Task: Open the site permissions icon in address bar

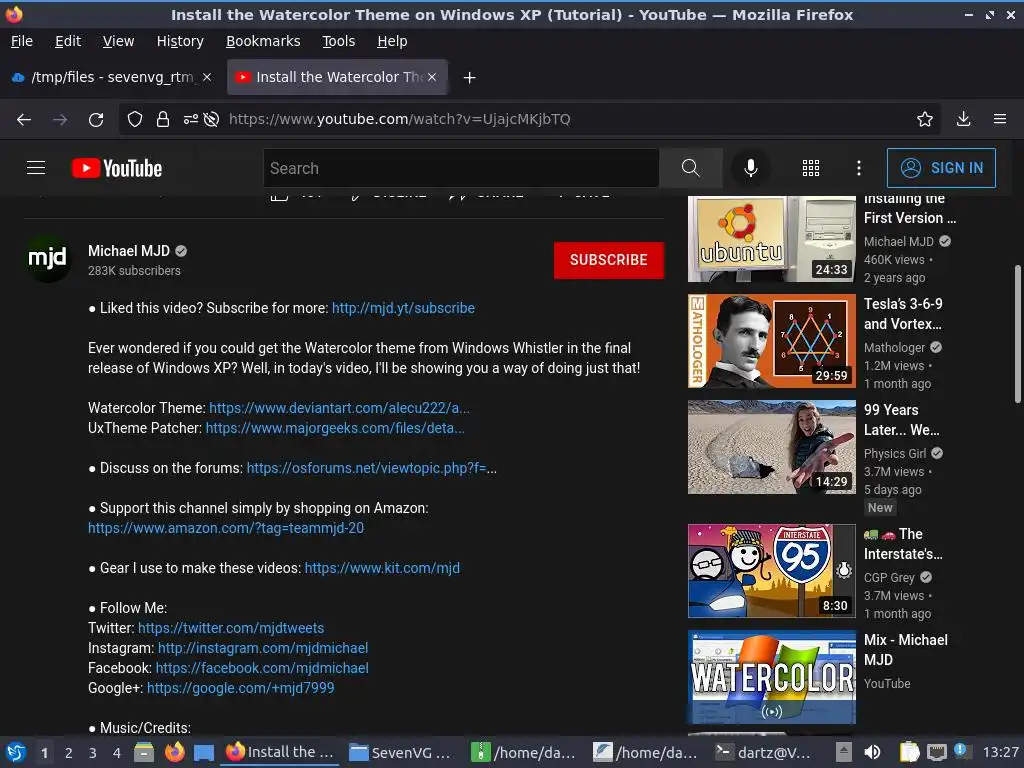Action: (x=190, y=120)
